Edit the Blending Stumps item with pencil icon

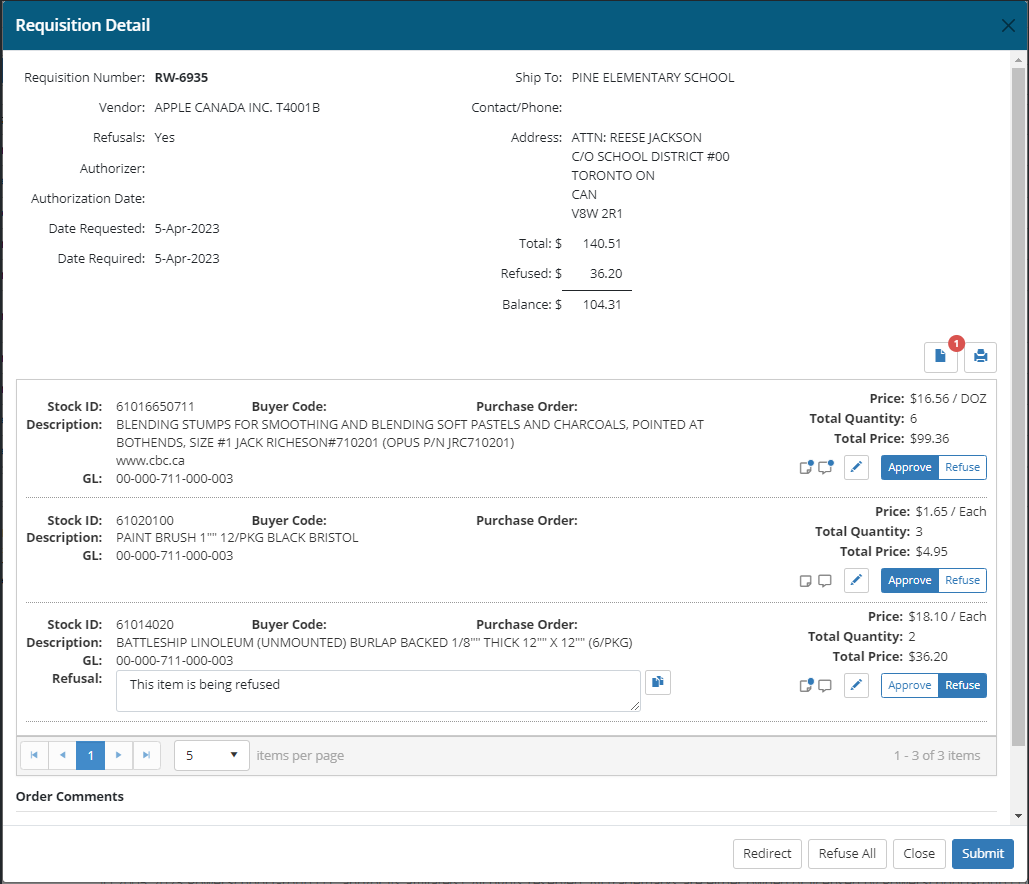tap(856, 468)
